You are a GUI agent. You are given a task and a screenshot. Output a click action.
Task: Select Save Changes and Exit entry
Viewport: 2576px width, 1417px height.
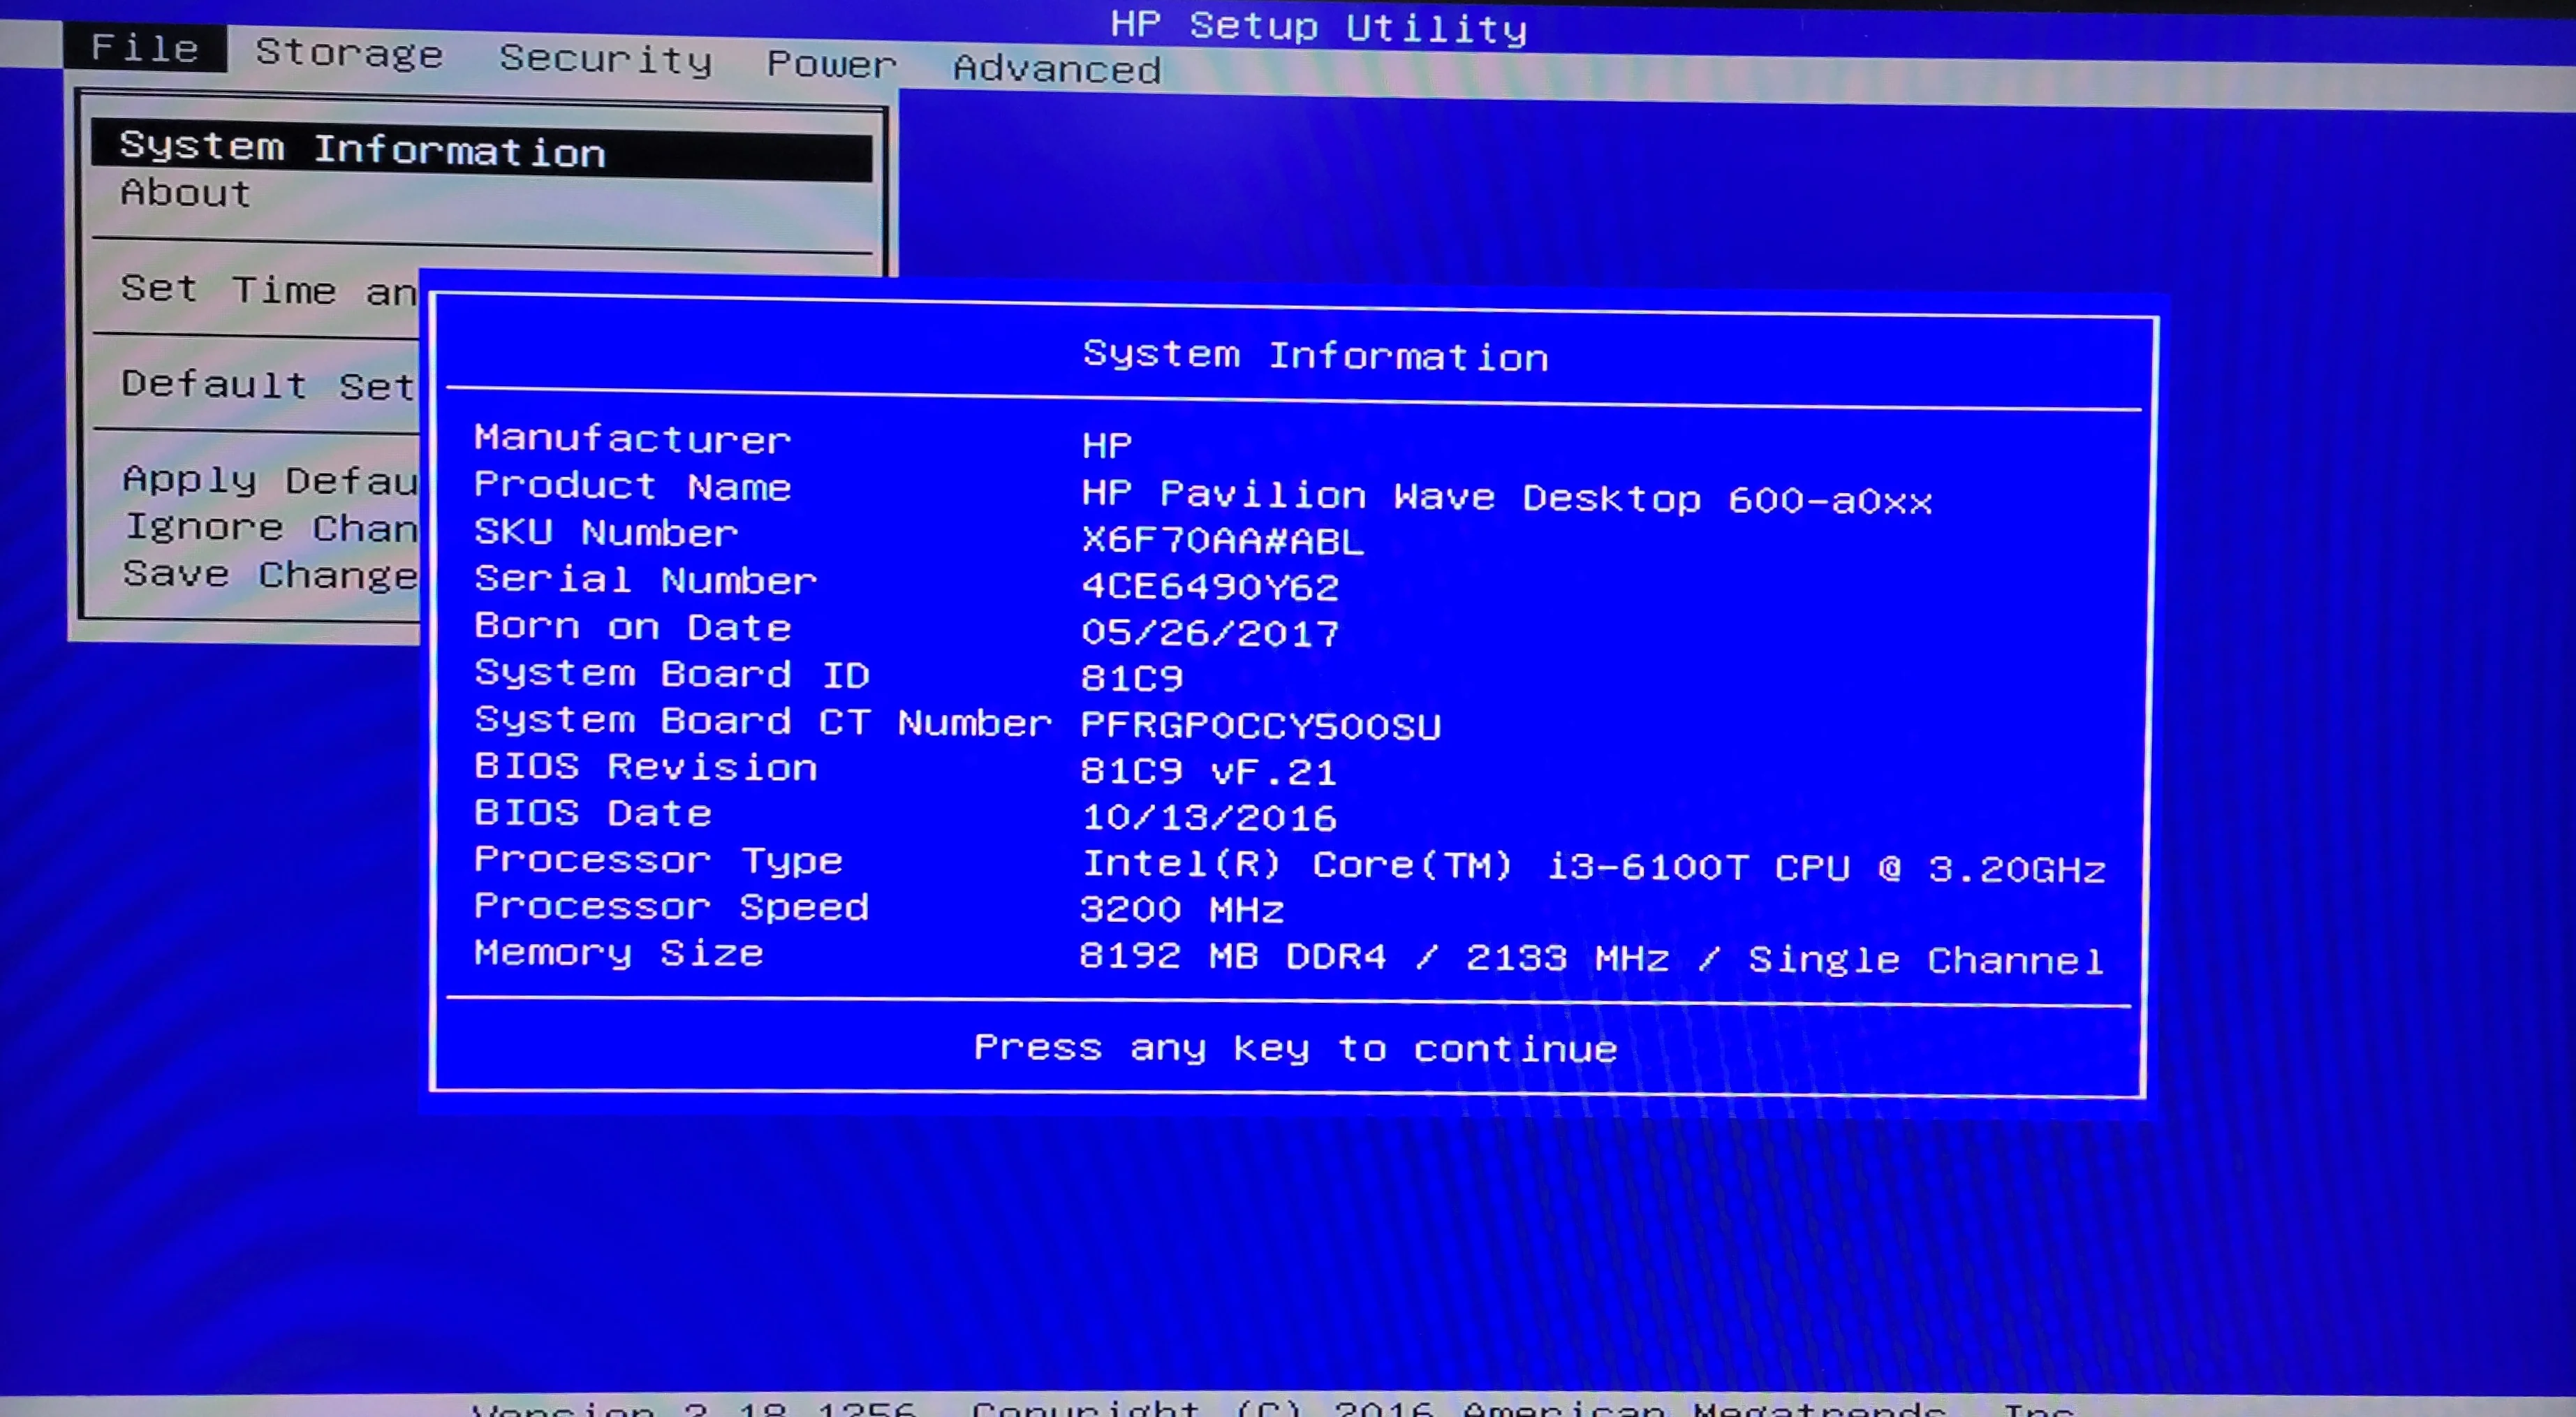(x=270, y=575)
